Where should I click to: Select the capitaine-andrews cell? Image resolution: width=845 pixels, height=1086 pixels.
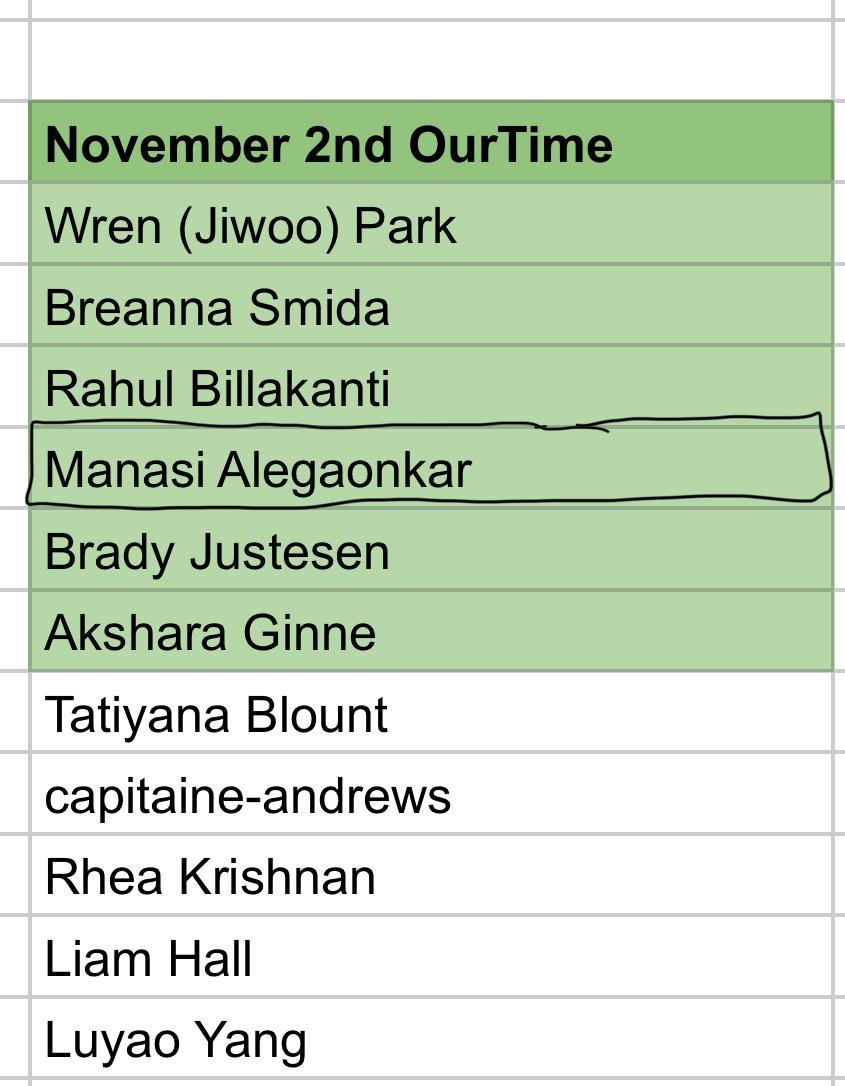click(430, 795)
